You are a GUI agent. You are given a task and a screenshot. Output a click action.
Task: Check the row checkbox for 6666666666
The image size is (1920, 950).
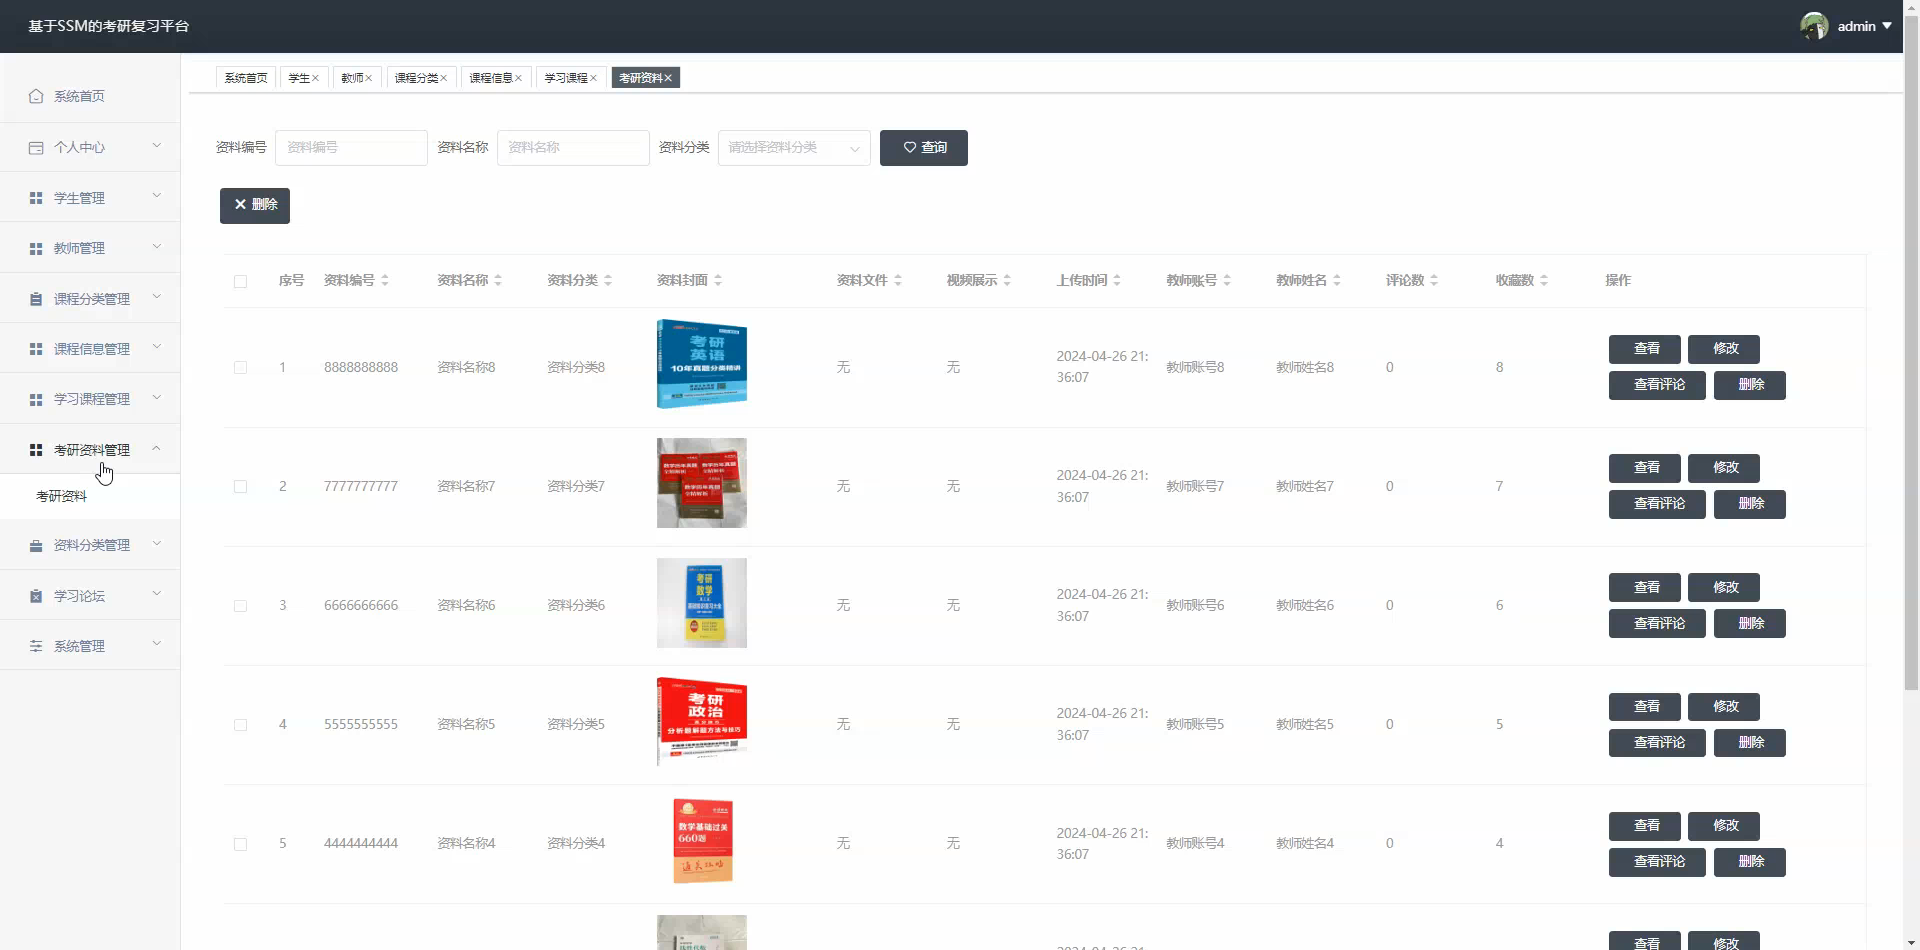(x=240, y=605)
